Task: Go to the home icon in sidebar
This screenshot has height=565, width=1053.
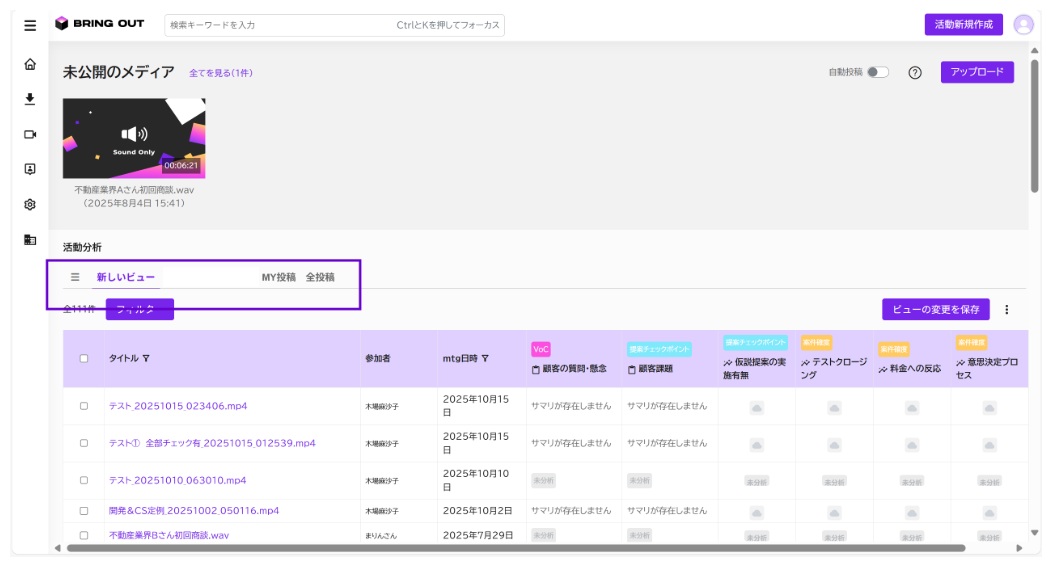Action: click(x=30, y=64)
